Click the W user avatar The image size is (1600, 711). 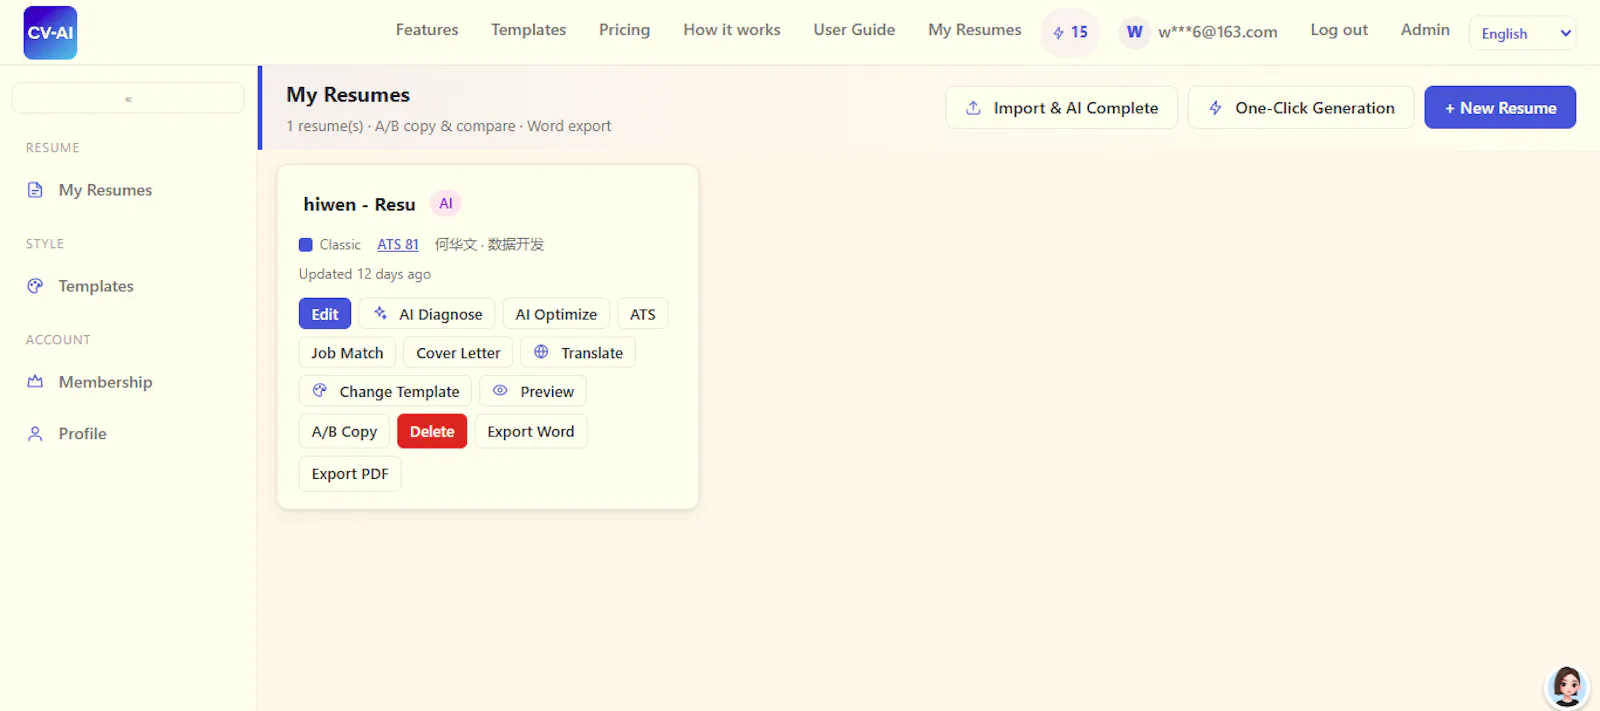point(1135,32)
